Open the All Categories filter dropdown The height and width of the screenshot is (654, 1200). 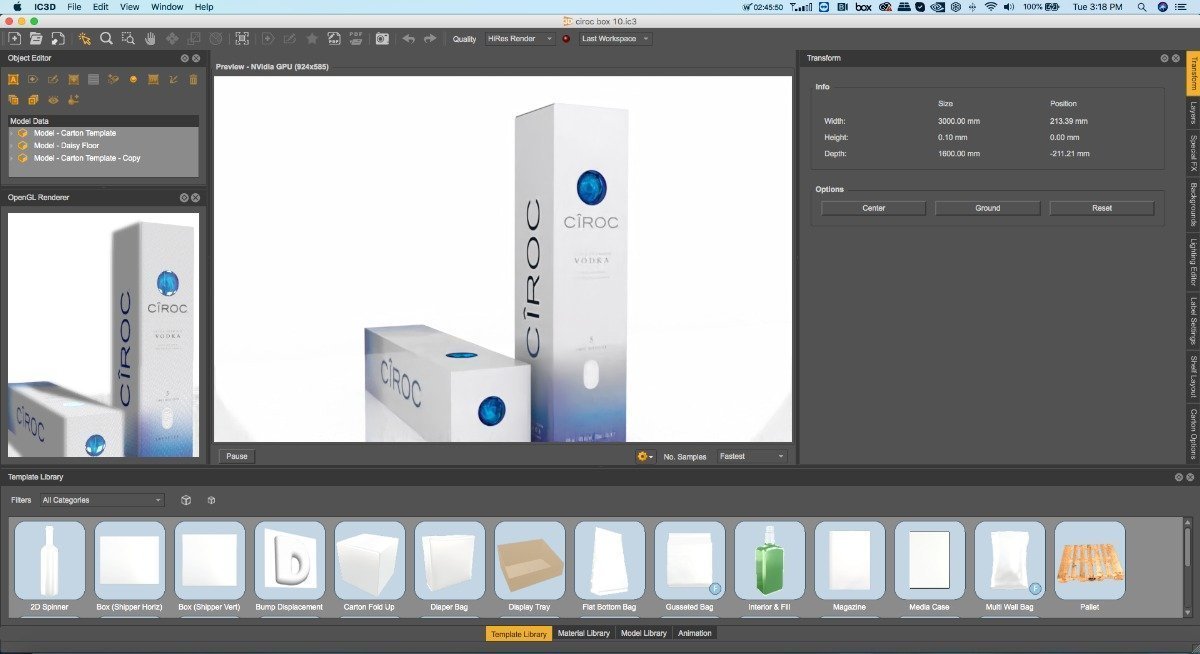pyautogui.click(x=101, y=500)
